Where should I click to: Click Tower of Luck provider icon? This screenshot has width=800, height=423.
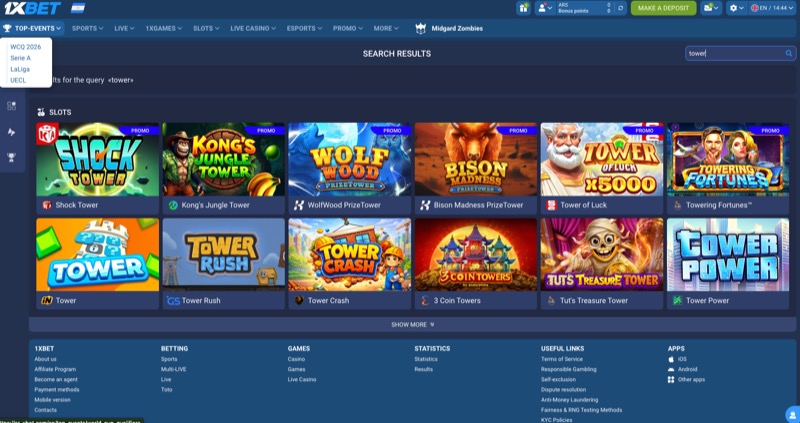coord(551,205)
